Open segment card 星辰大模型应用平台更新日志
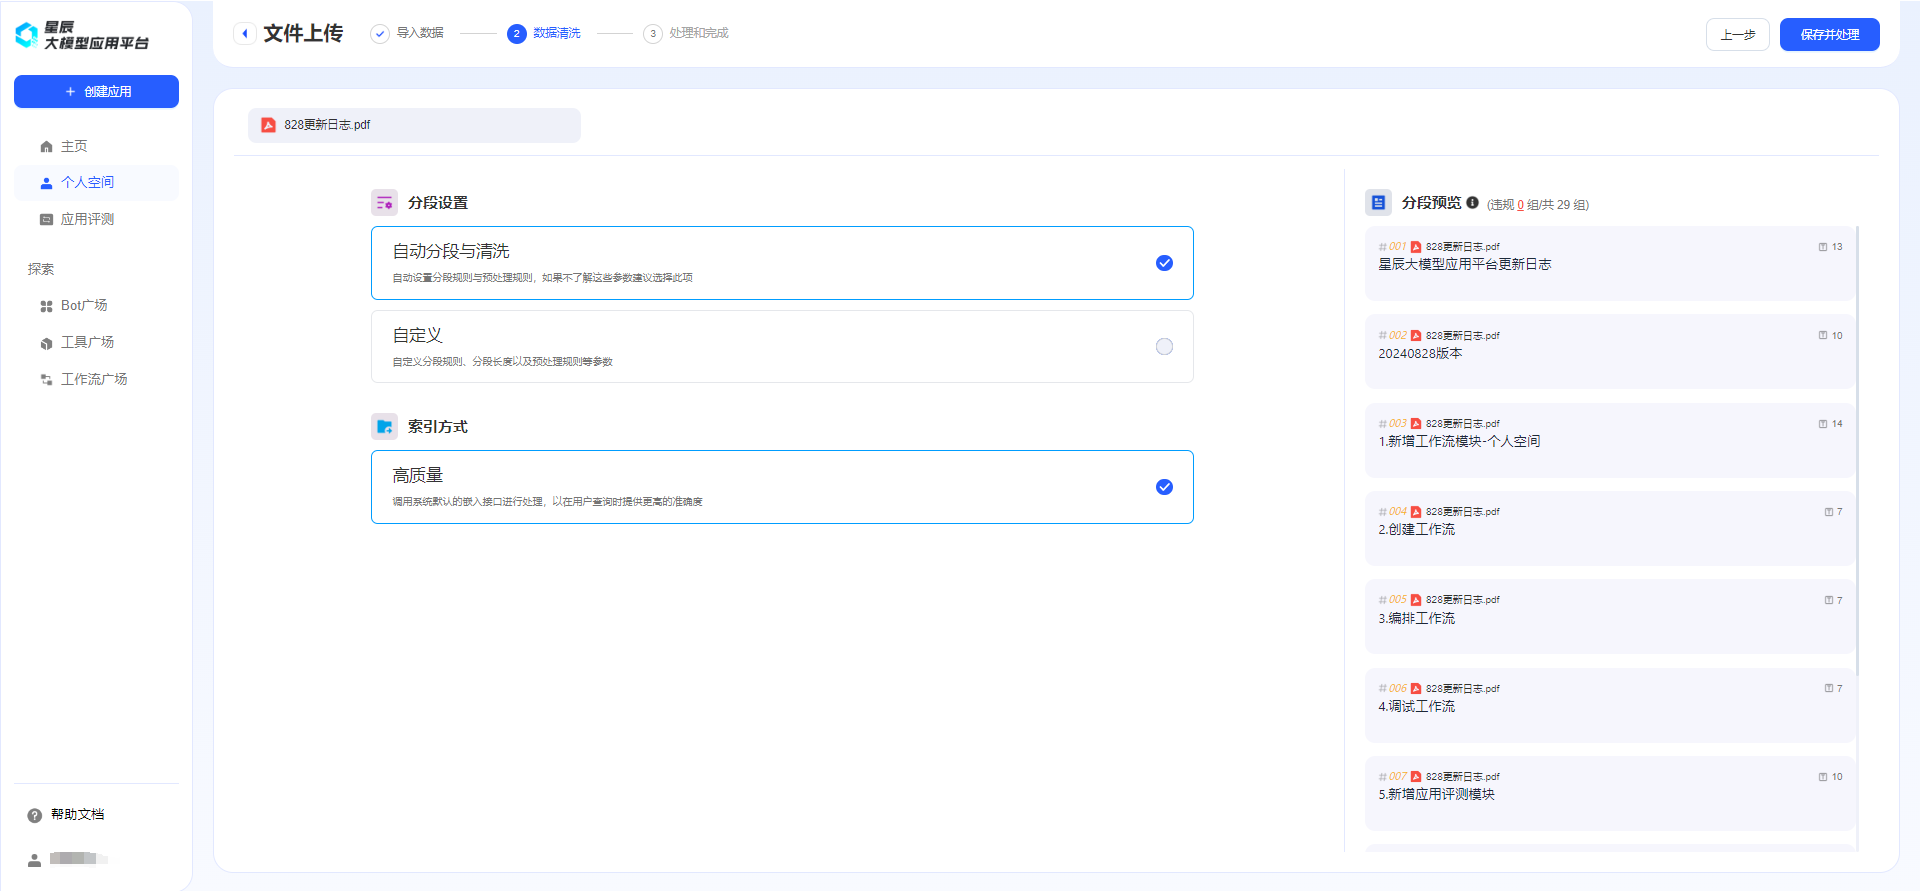The height and width of the screenshot is (891, 1920). [1609, 263]
